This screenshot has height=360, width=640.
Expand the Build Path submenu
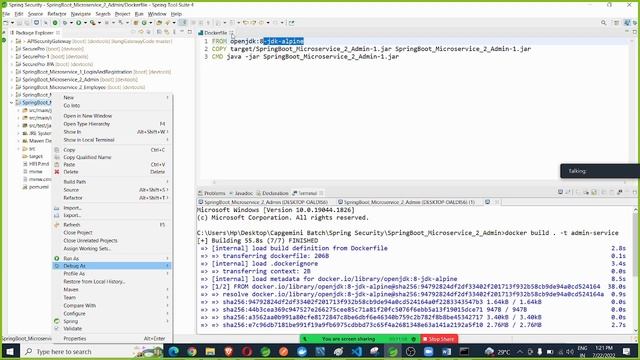point(167,182)
